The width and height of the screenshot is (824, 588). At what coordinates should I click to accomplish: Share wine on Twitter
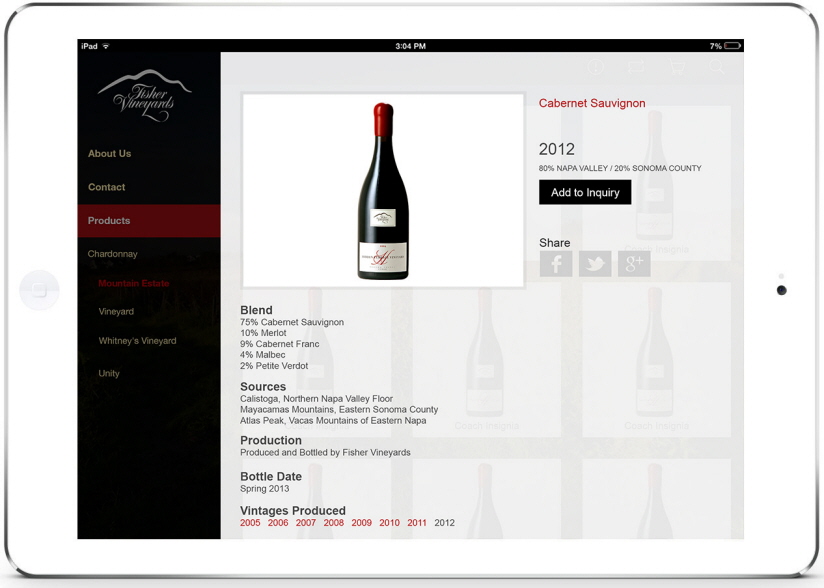[x=595, y=263]
